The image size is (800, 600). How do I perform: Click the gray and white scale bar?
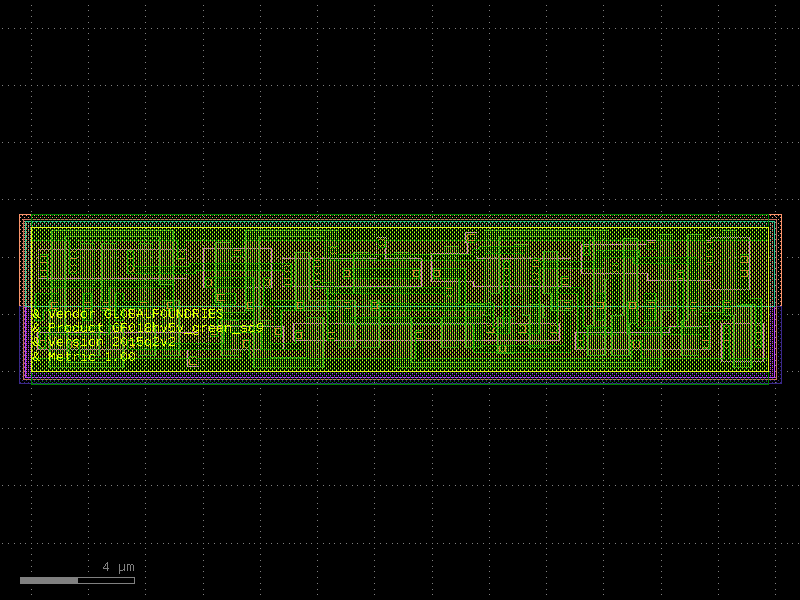point(78,581)
